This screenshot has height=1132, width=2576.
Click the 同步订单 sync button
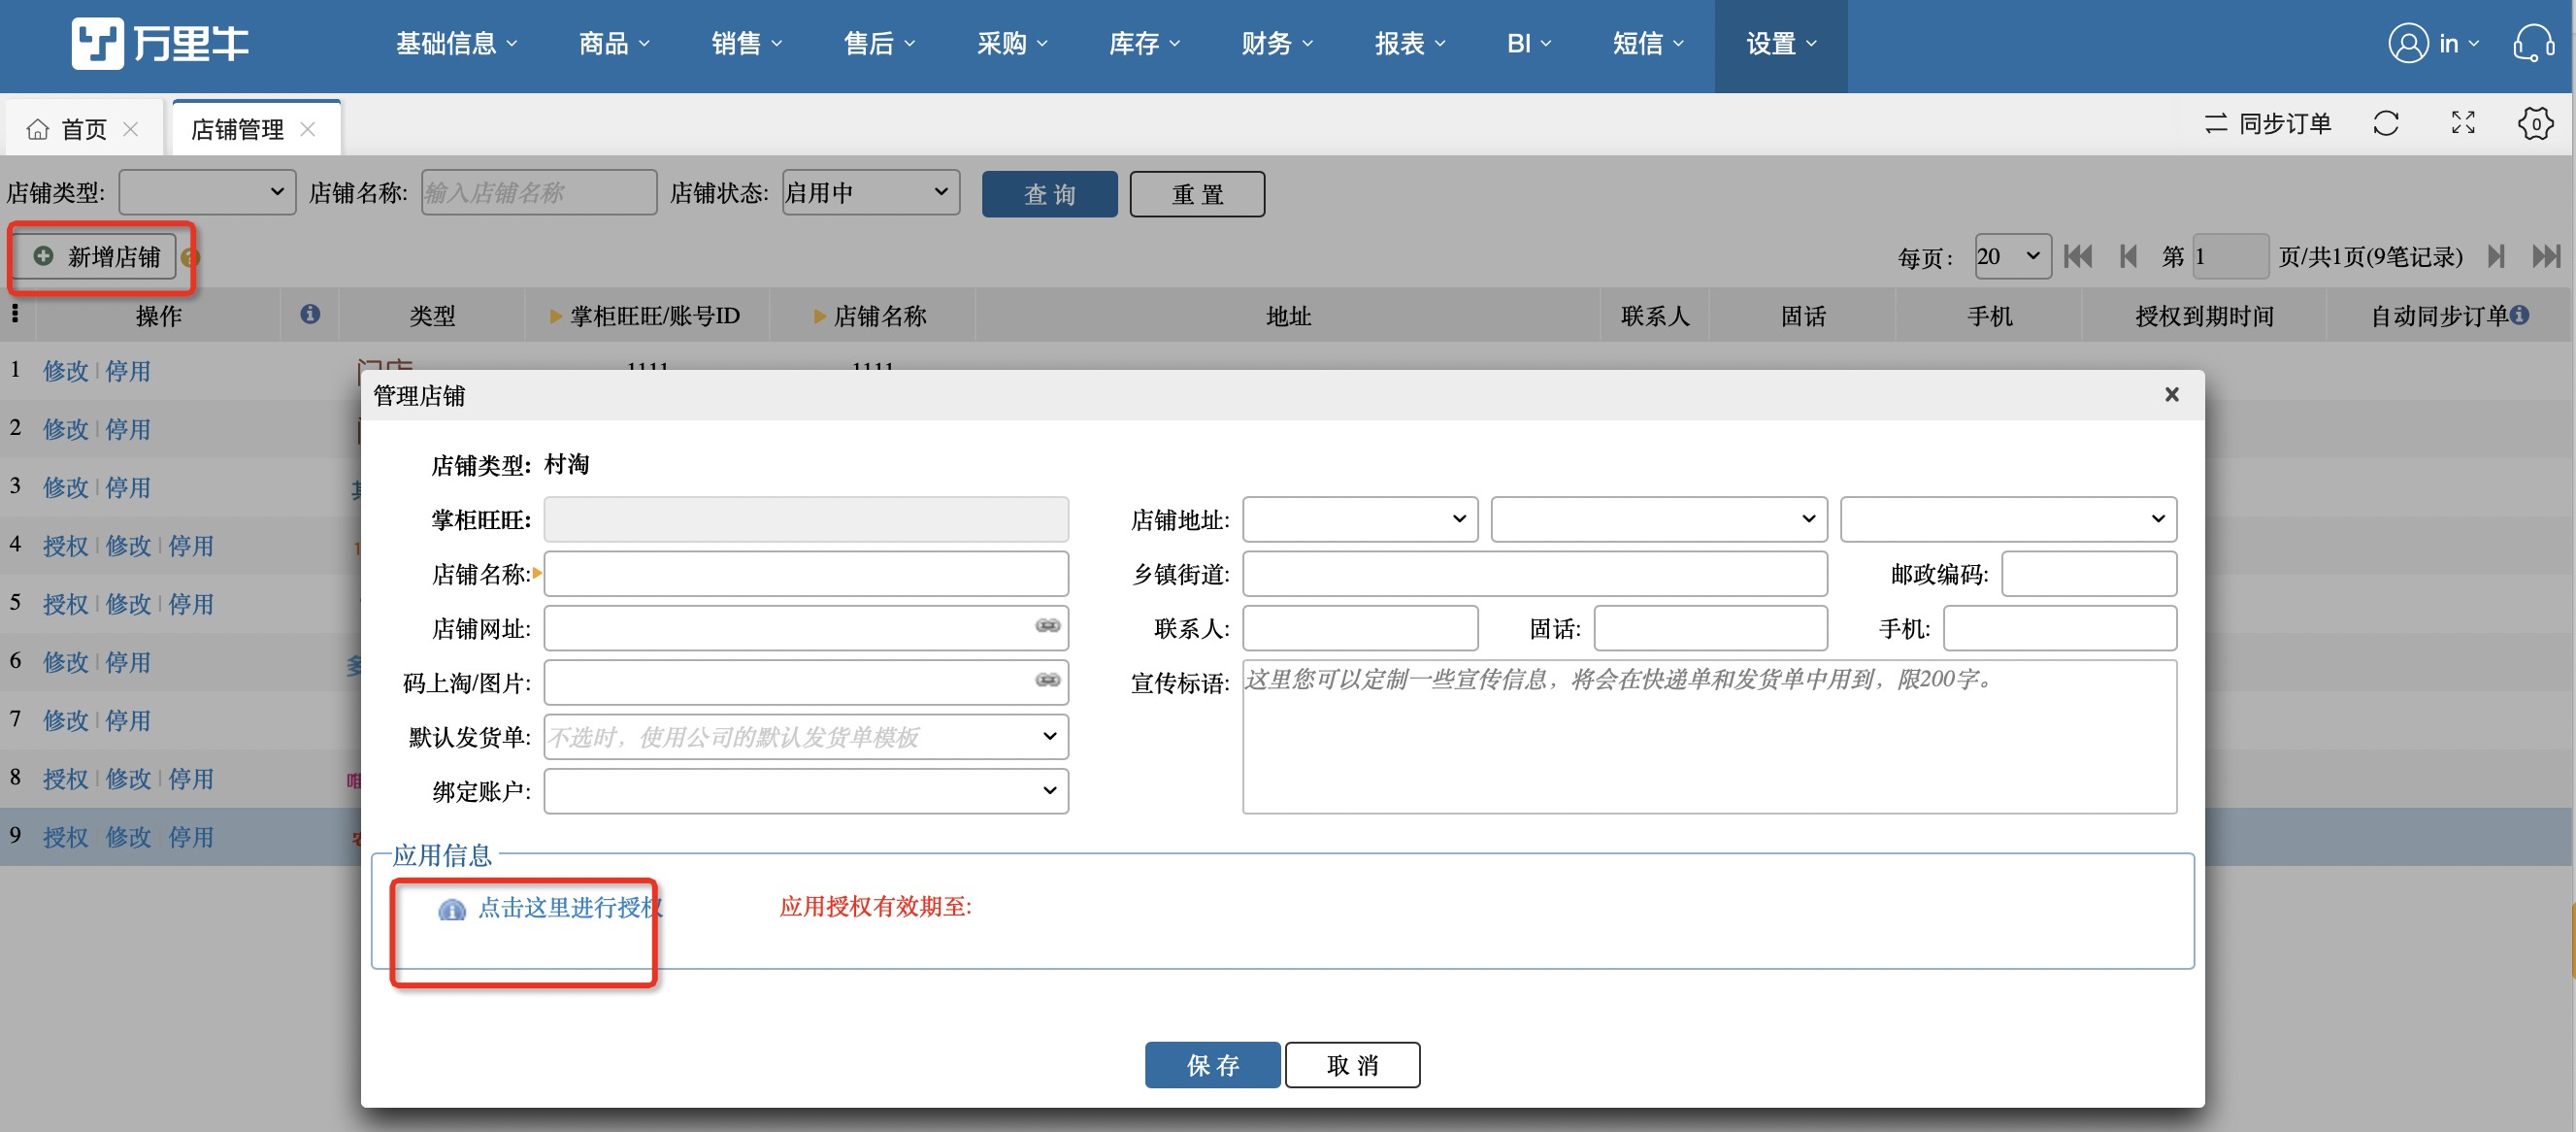pyautogui.click(x=2268, y=123)
